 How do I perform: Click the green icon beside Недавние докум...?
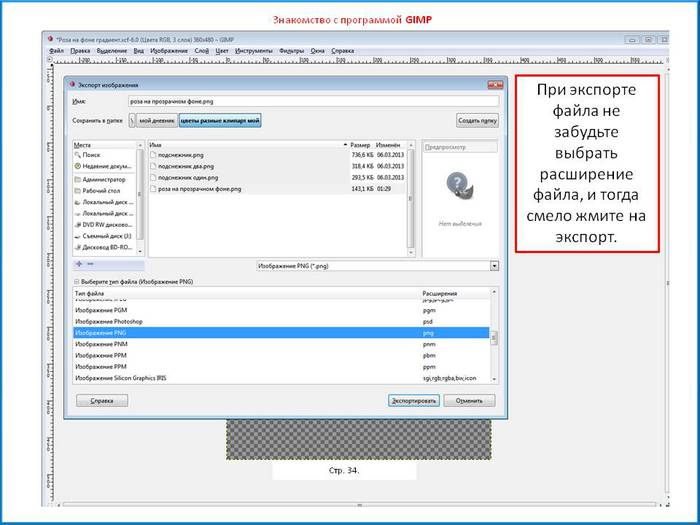coord(78,166)
